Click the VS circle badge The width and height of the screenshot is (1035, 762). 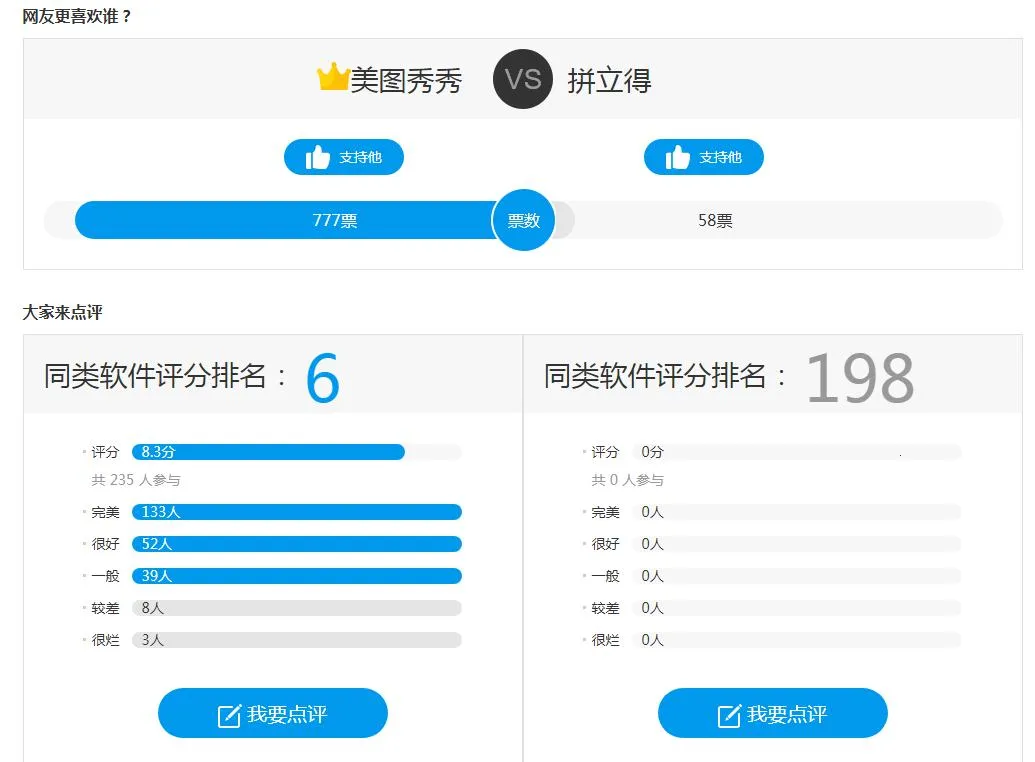pos(523,79)
